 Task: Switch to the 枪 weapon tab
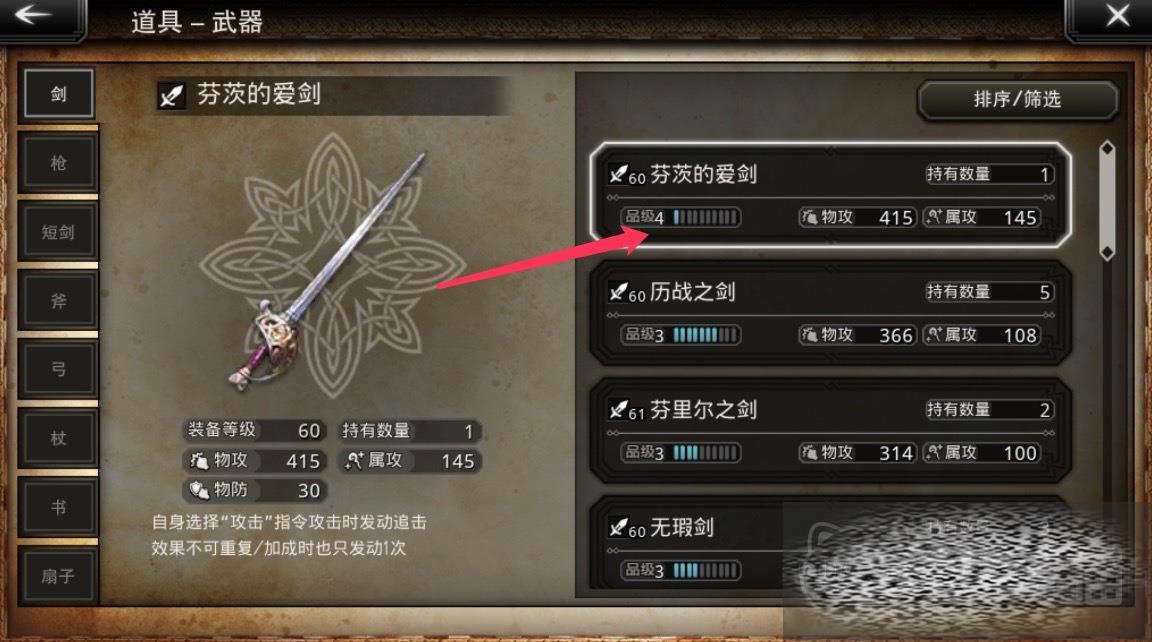pyautogui.click(x=59, y=162)
